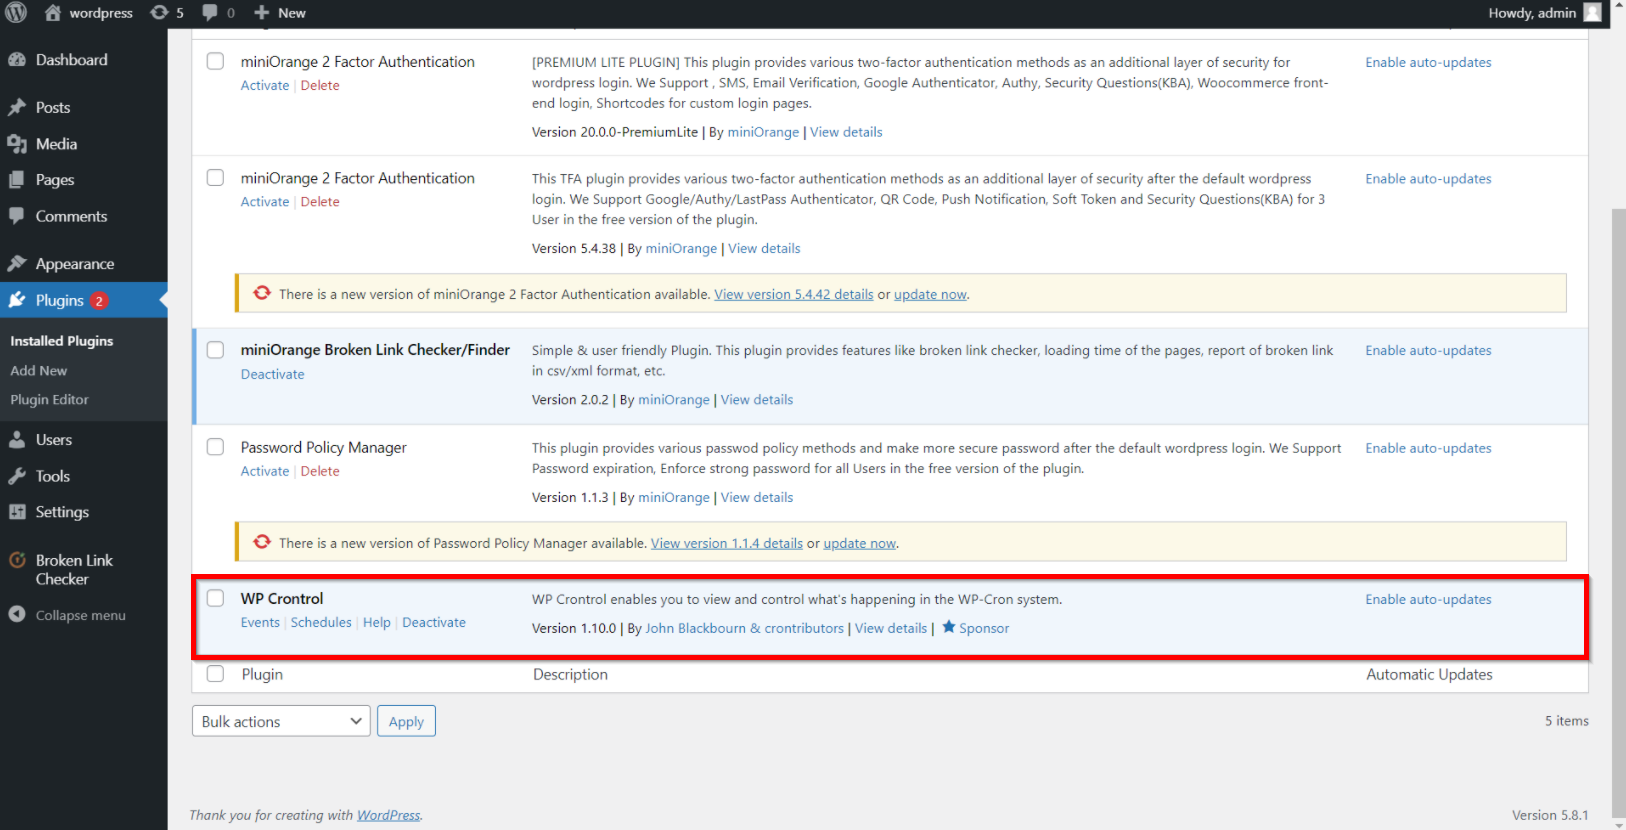This screenshot has height=830, width=1626.
Task: Click the Sponsor star icon
Action: [x=949, y=627]
